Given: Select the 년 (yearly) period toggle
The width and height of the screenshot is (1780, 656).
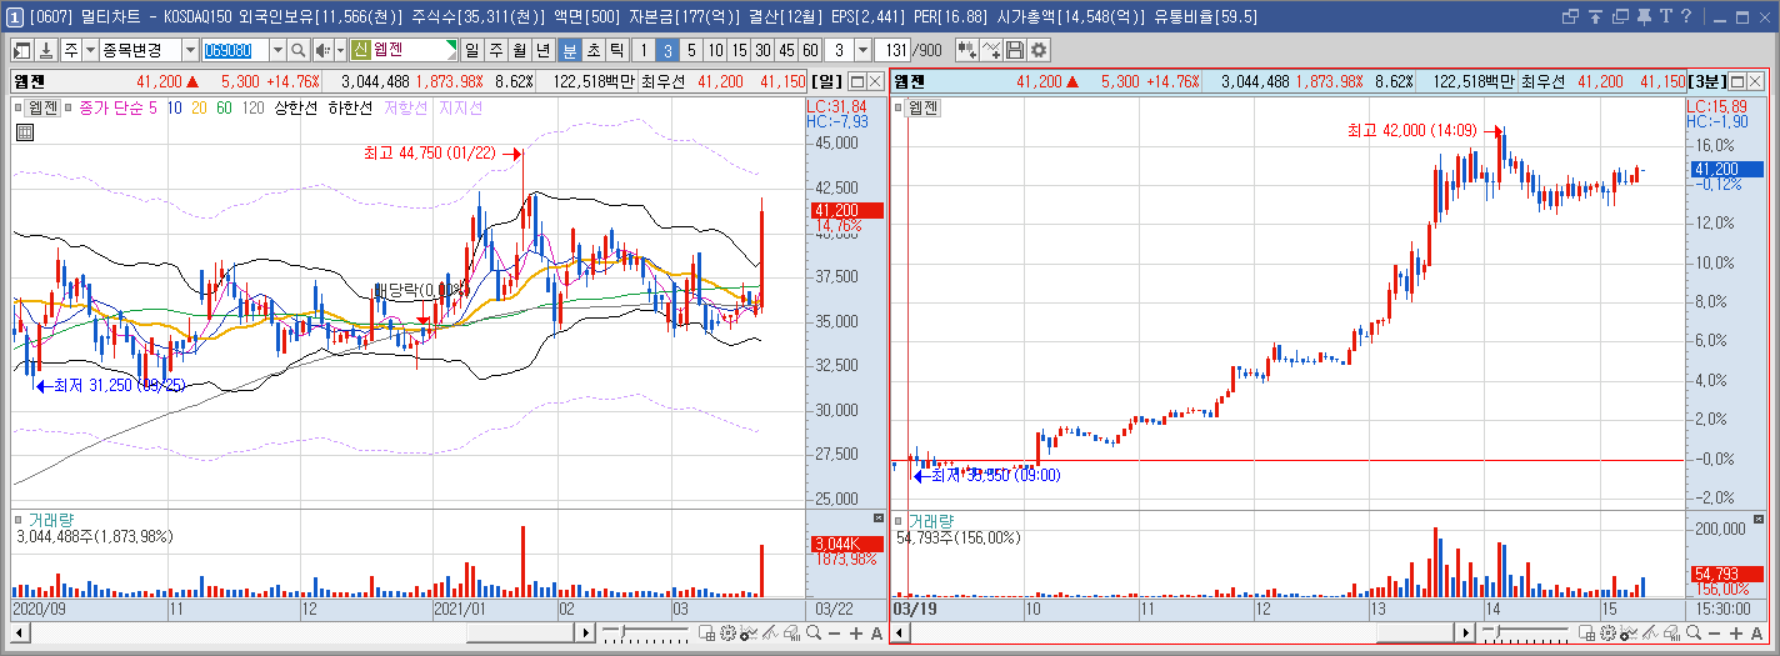Looking at the screenshot, I should (x=543, y=50).
